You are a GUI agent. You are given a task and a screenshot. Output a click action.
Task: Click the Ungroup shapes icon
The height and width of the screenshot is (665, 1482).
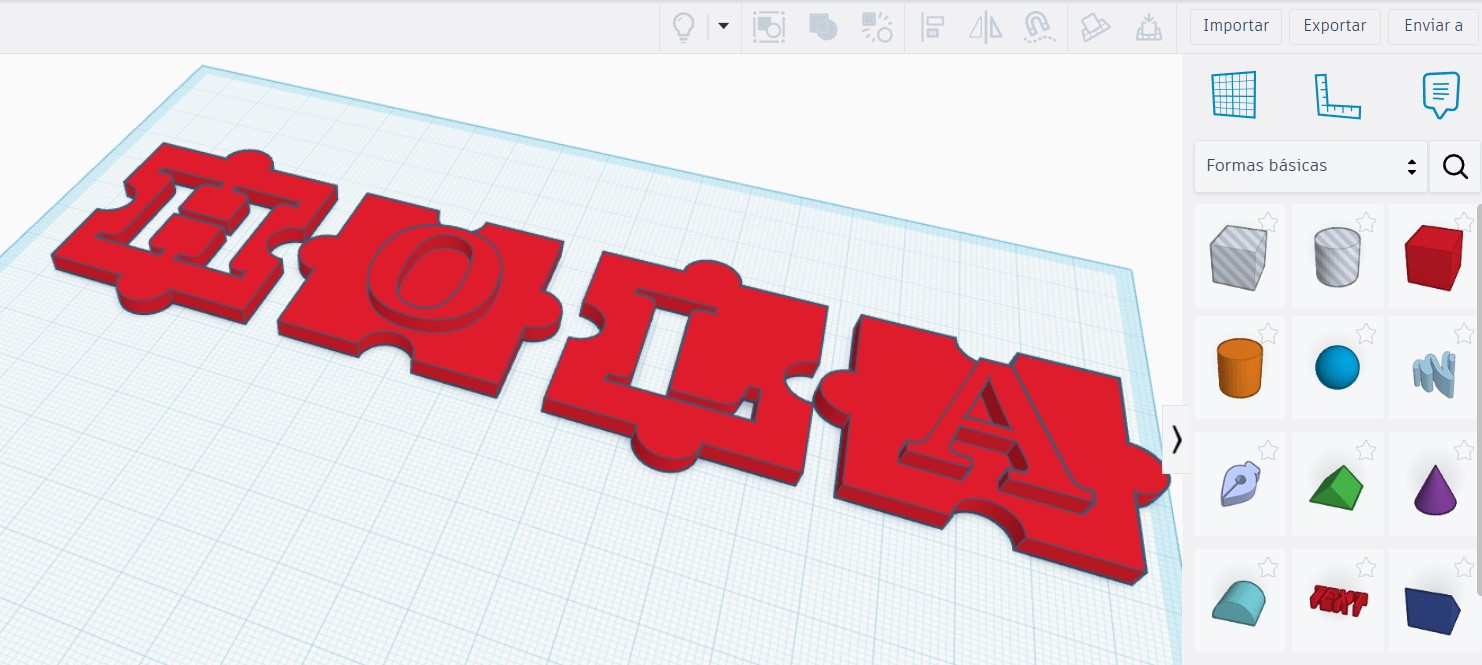coord(876,27)
